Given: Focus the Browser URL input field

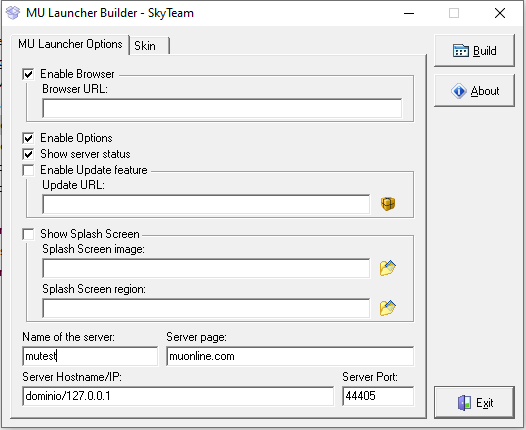Looking at the screenshot, I should coord(222,108).
